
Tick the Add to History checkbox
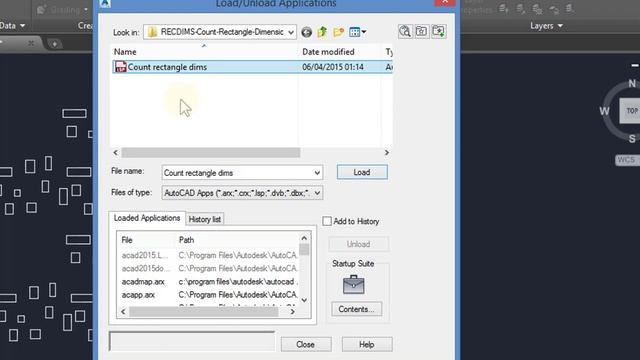[327, 221]
